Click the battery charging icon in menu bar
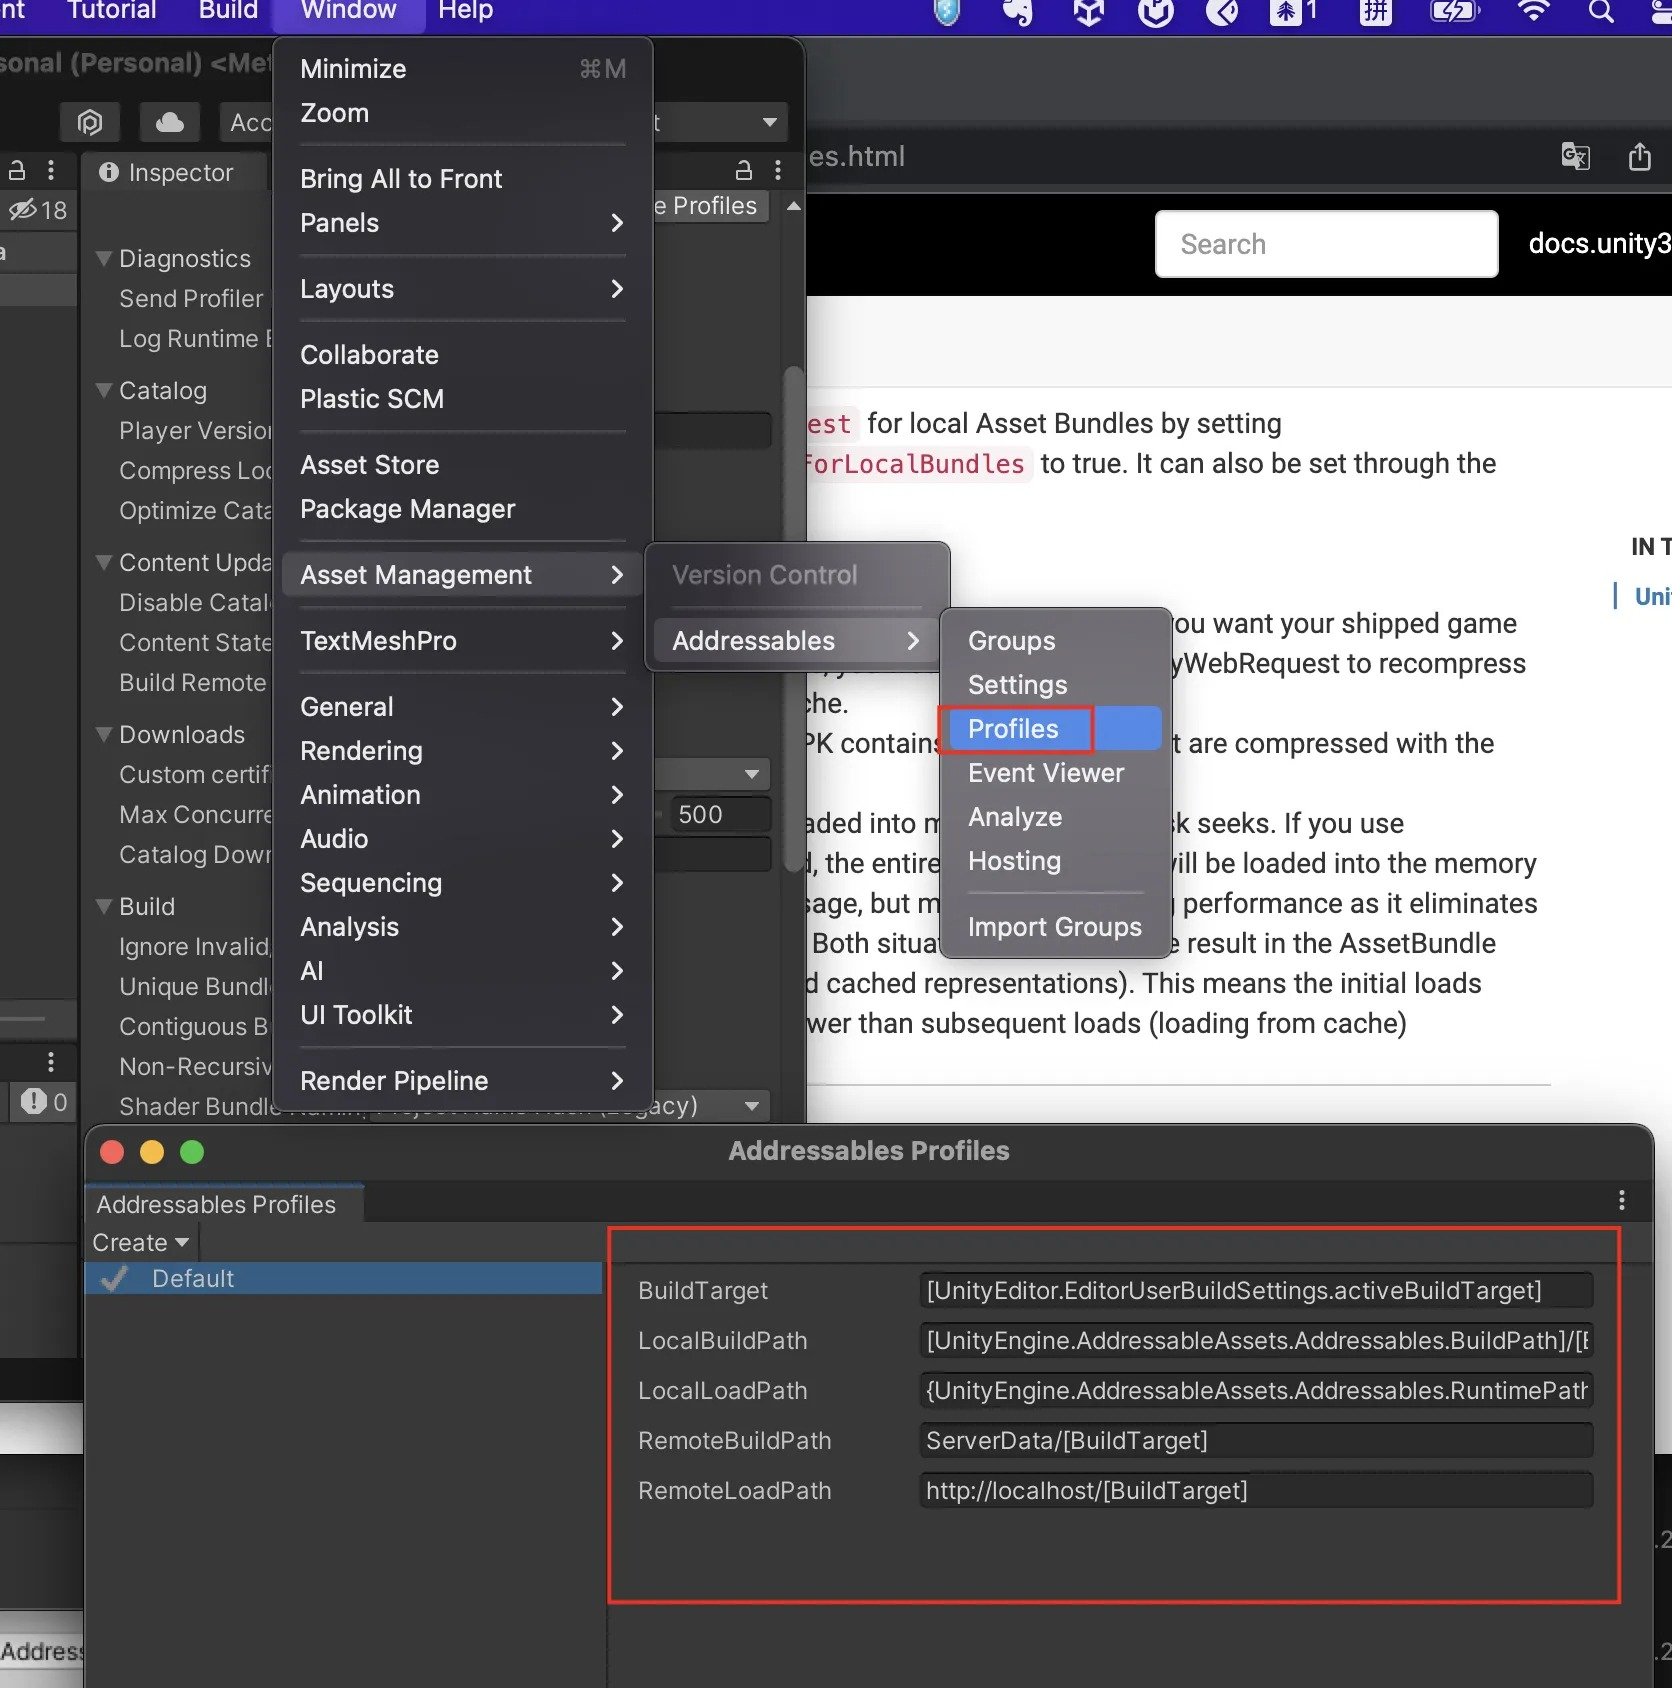 coord(1453,11)
